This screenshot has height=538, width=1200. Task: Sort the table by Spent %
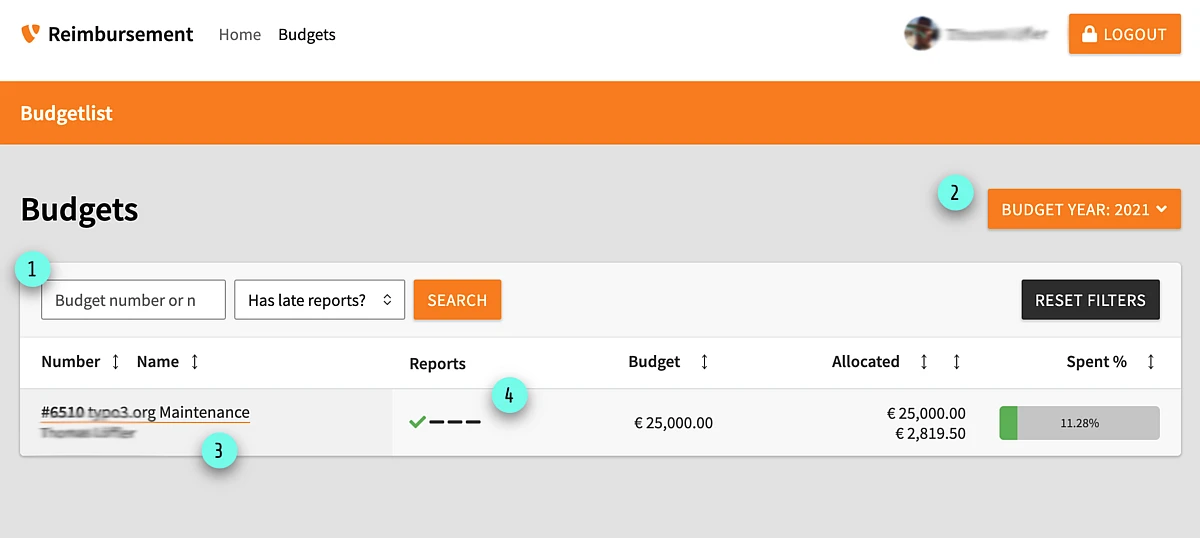pos(1150,362)
